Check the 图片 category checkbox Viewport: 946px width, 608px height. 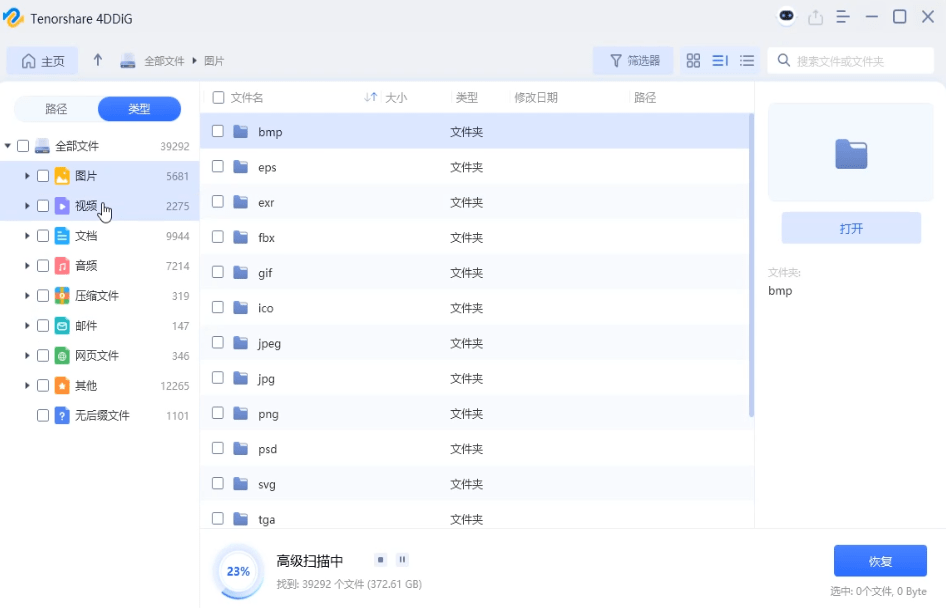(41, 174)
